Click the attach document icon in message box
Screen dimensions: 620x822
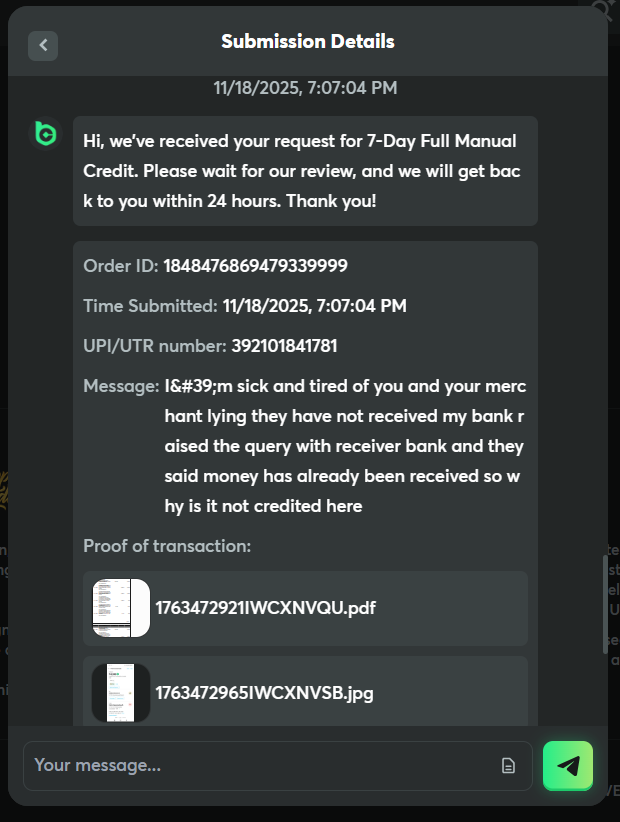coord(508,766)
